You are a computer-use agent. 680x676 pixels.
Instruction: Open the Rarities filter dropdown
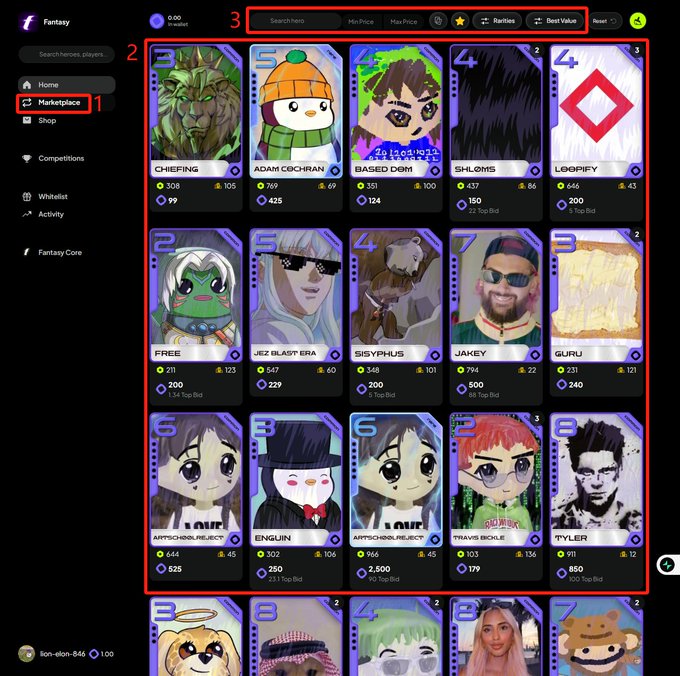[497, 21]
